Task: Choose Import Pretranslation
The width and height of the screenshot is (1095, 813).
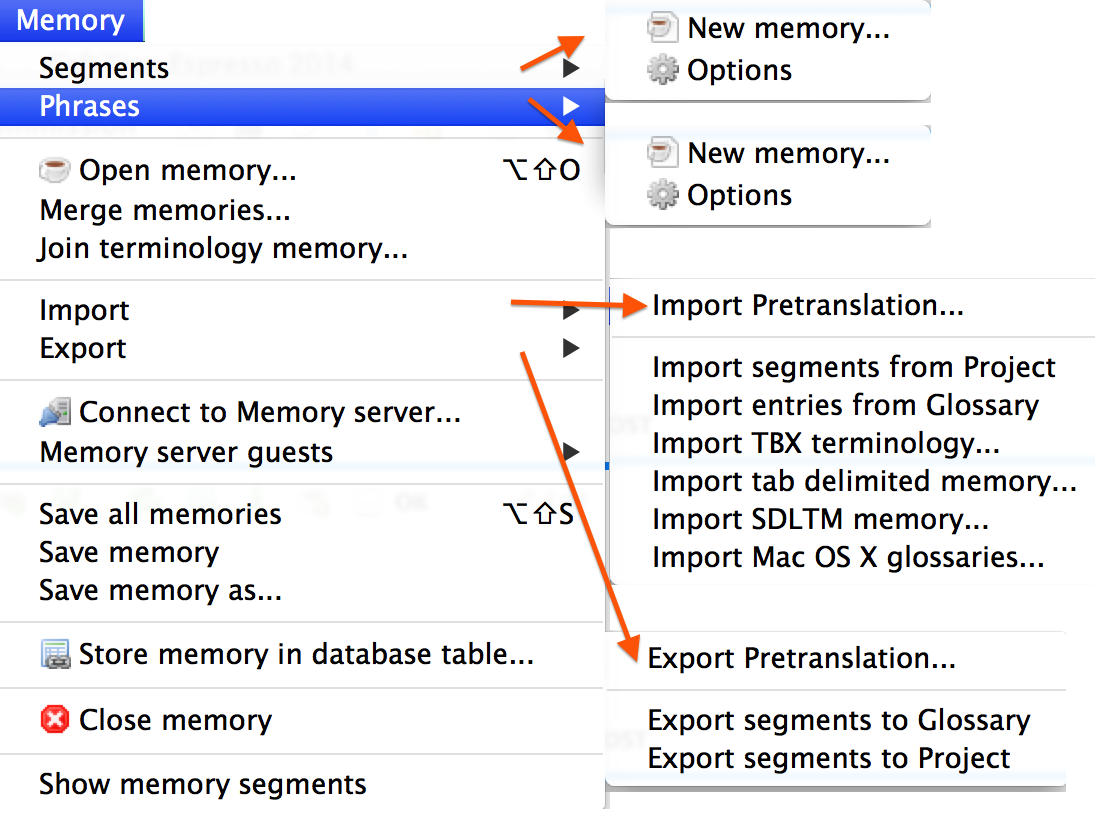Action: [810, 306]
